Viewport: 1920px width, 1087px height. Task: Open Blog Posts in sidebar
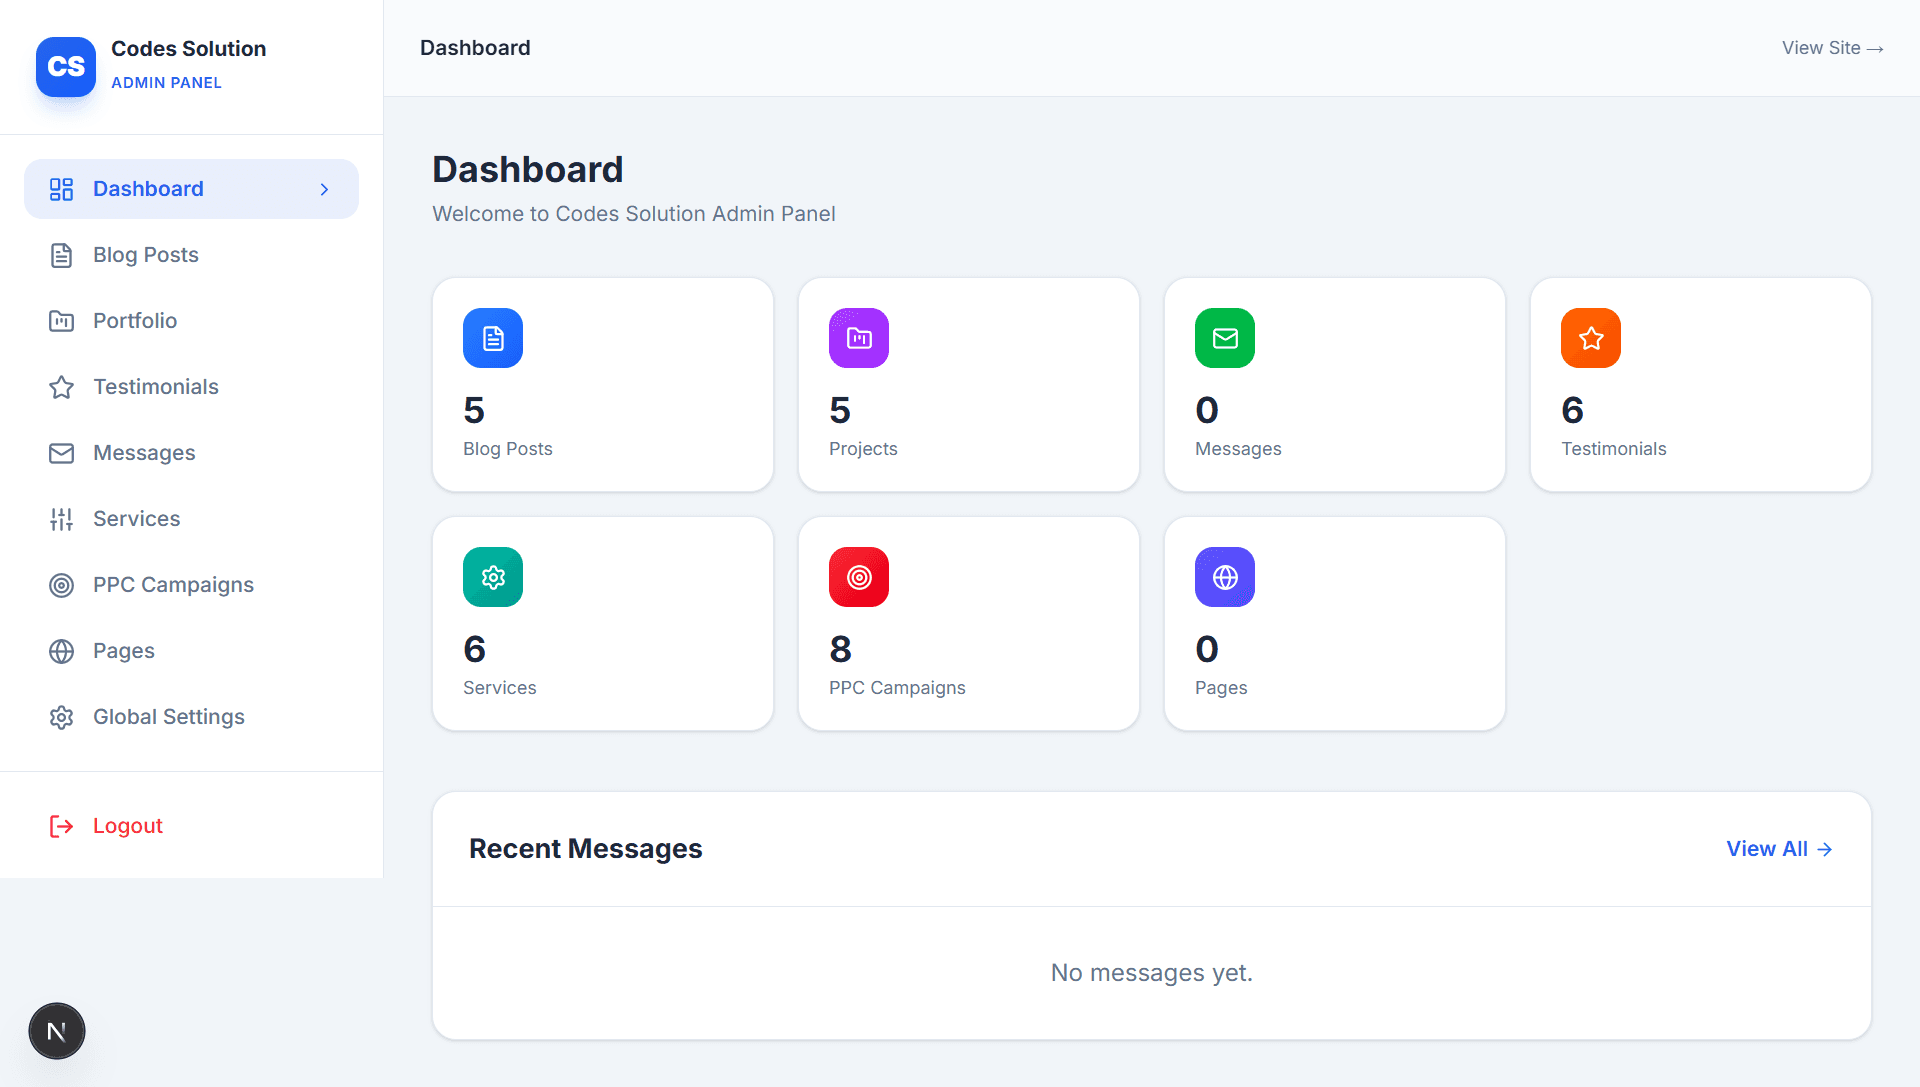tap(146, 255)
